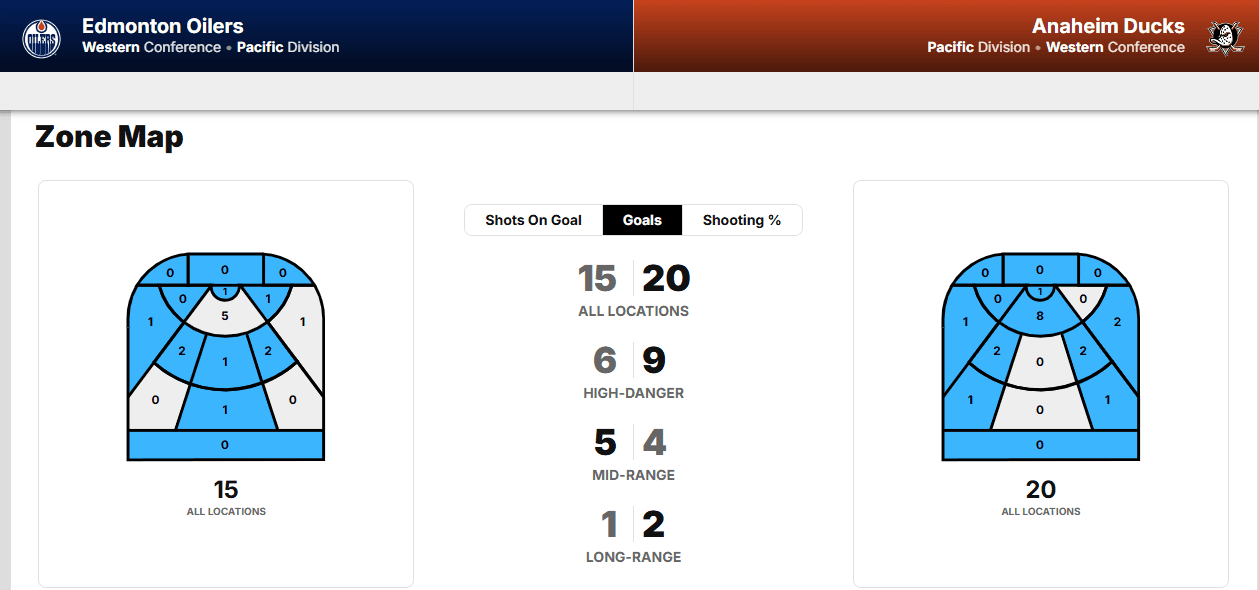Select Ducks behind-the-net top center zone
This screenshot has height=590, width=1259.
tap(1040, 270)
